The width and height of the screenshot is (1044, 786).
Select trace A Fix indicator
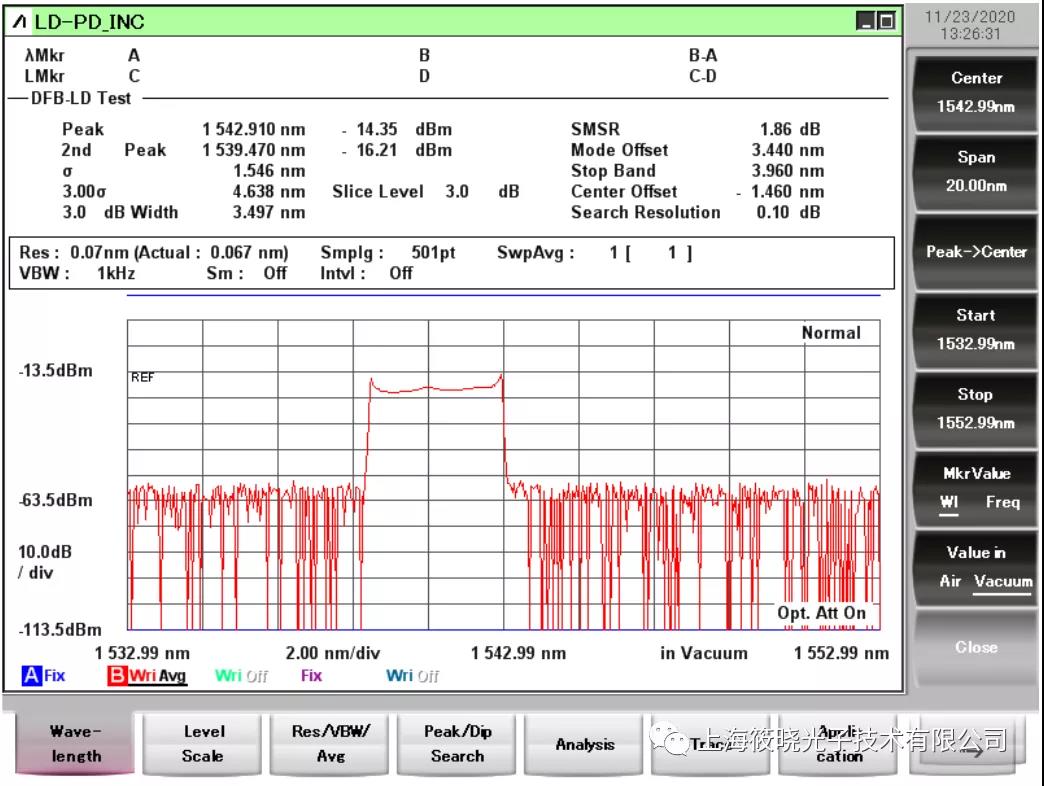coord(43,676)
